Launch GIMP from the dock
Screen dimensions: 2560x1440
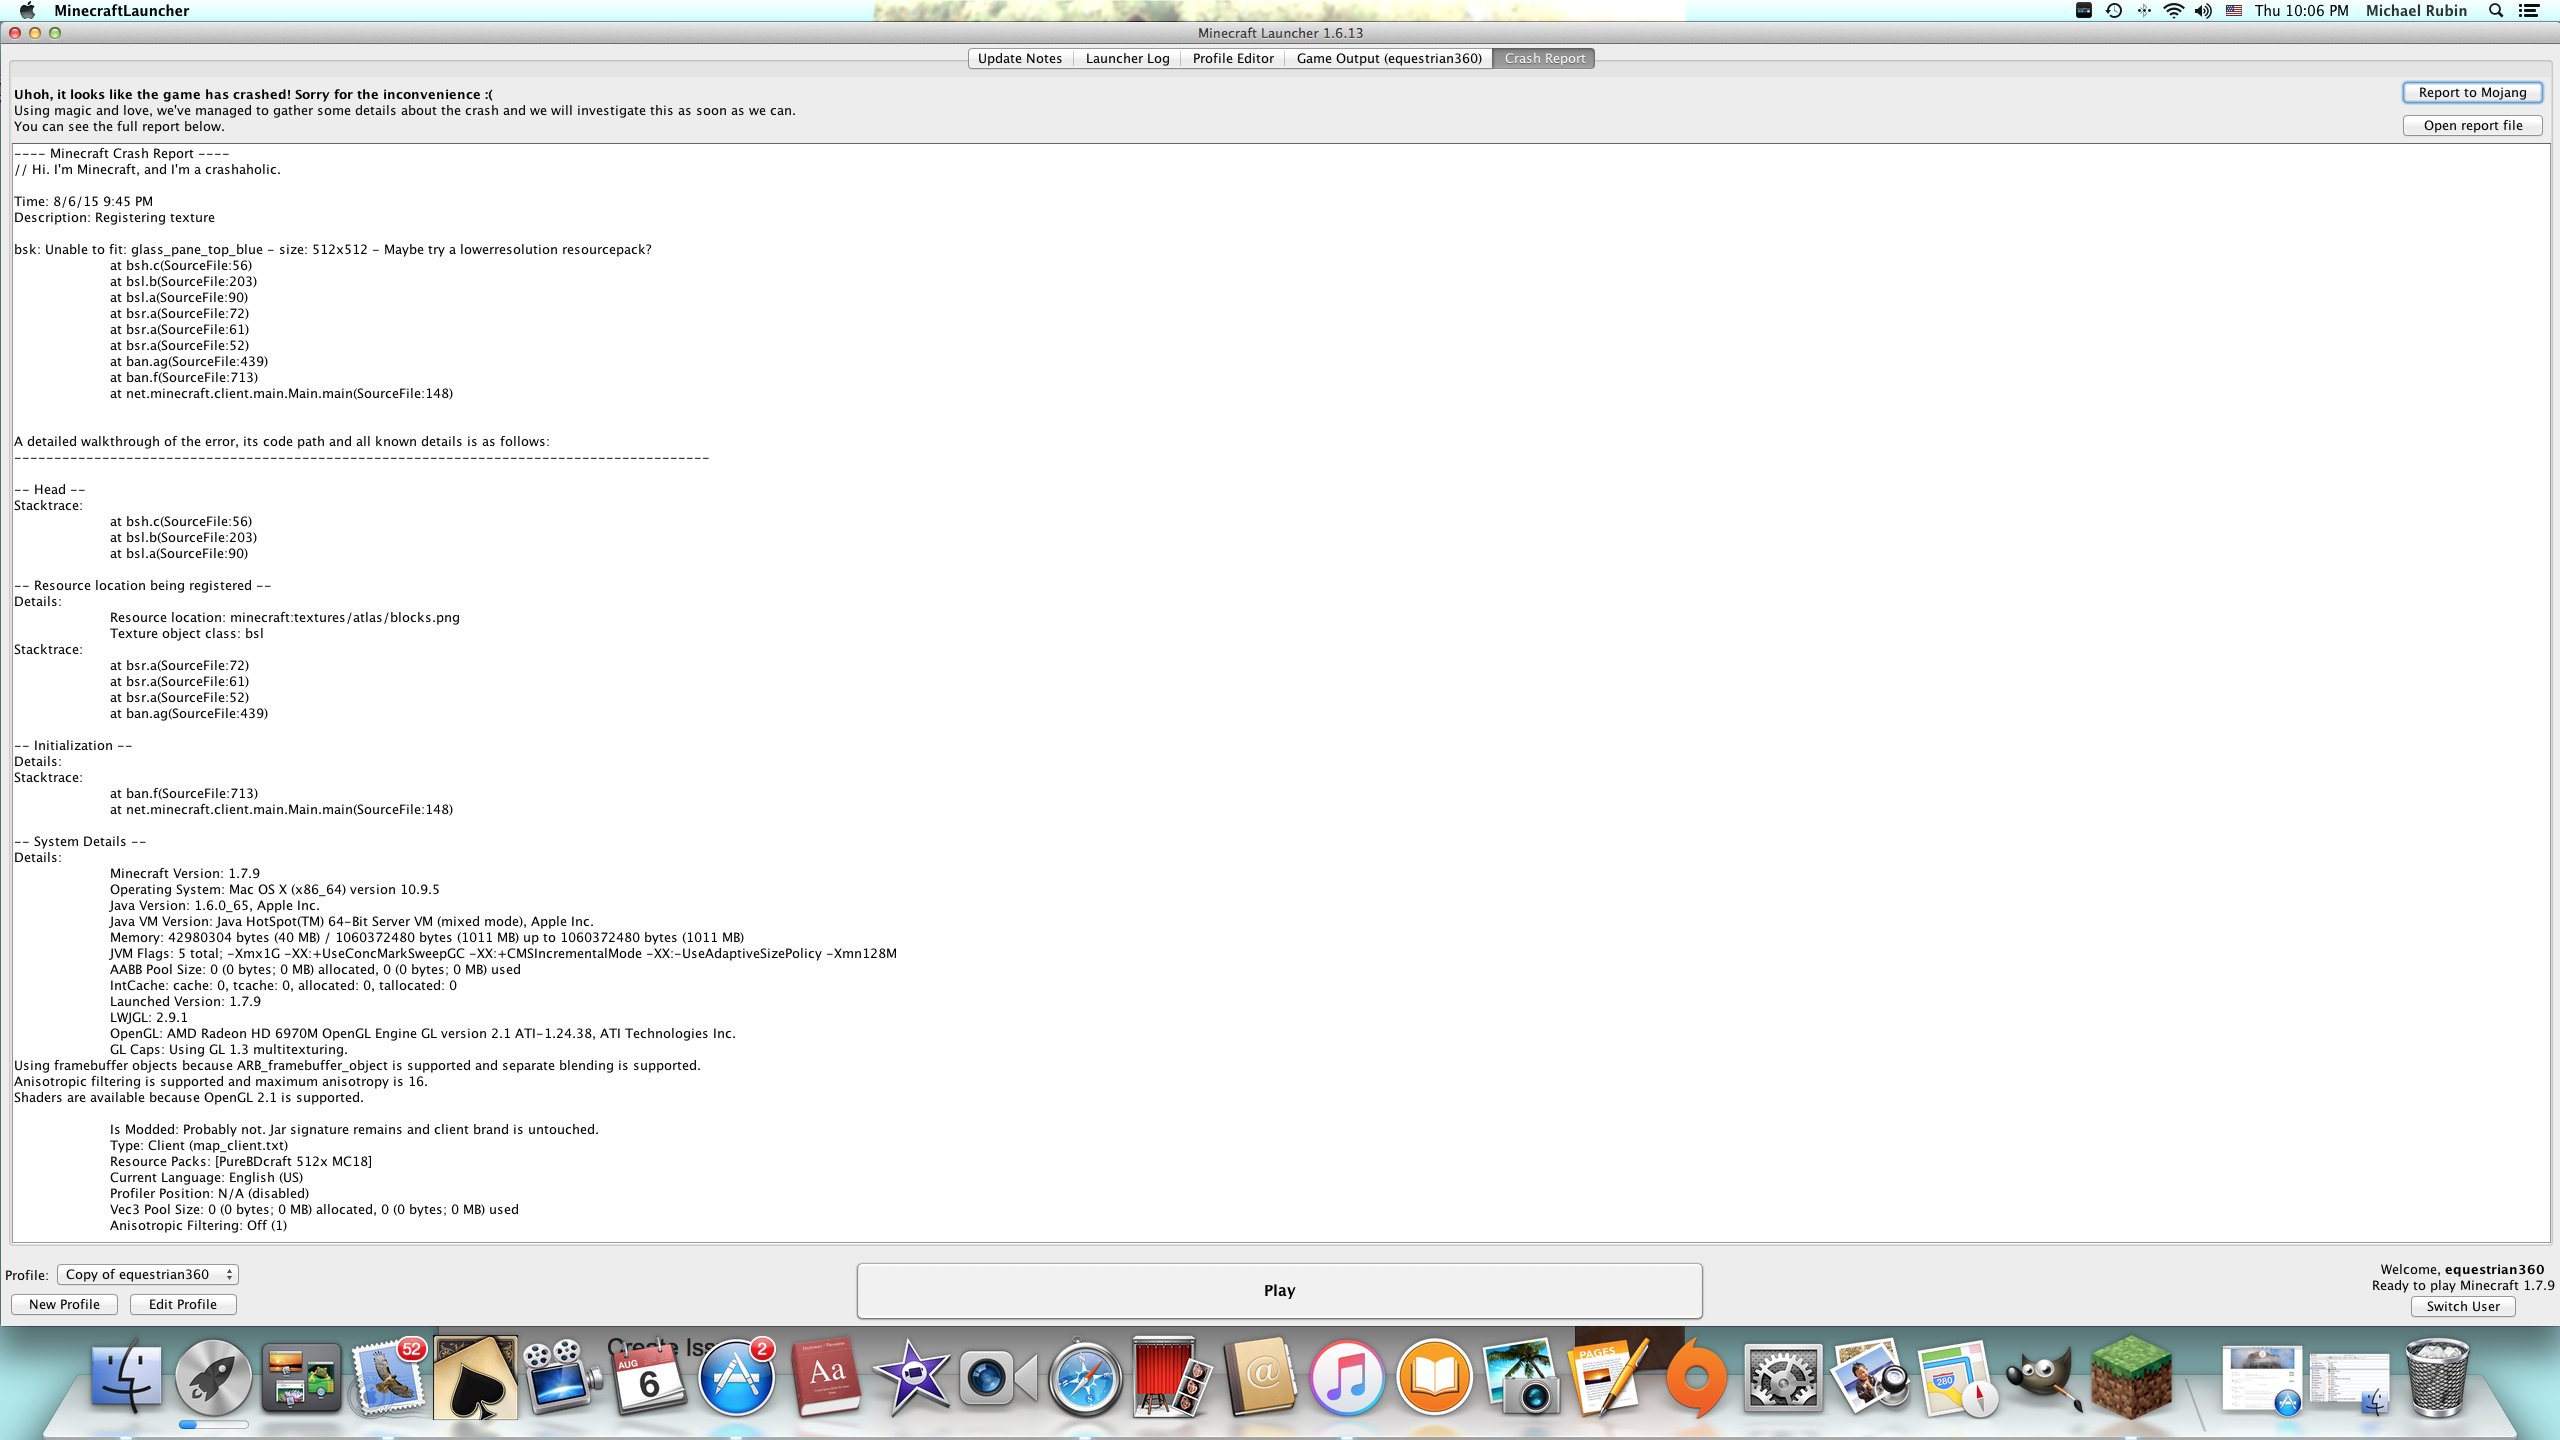click(2042, 1378)
